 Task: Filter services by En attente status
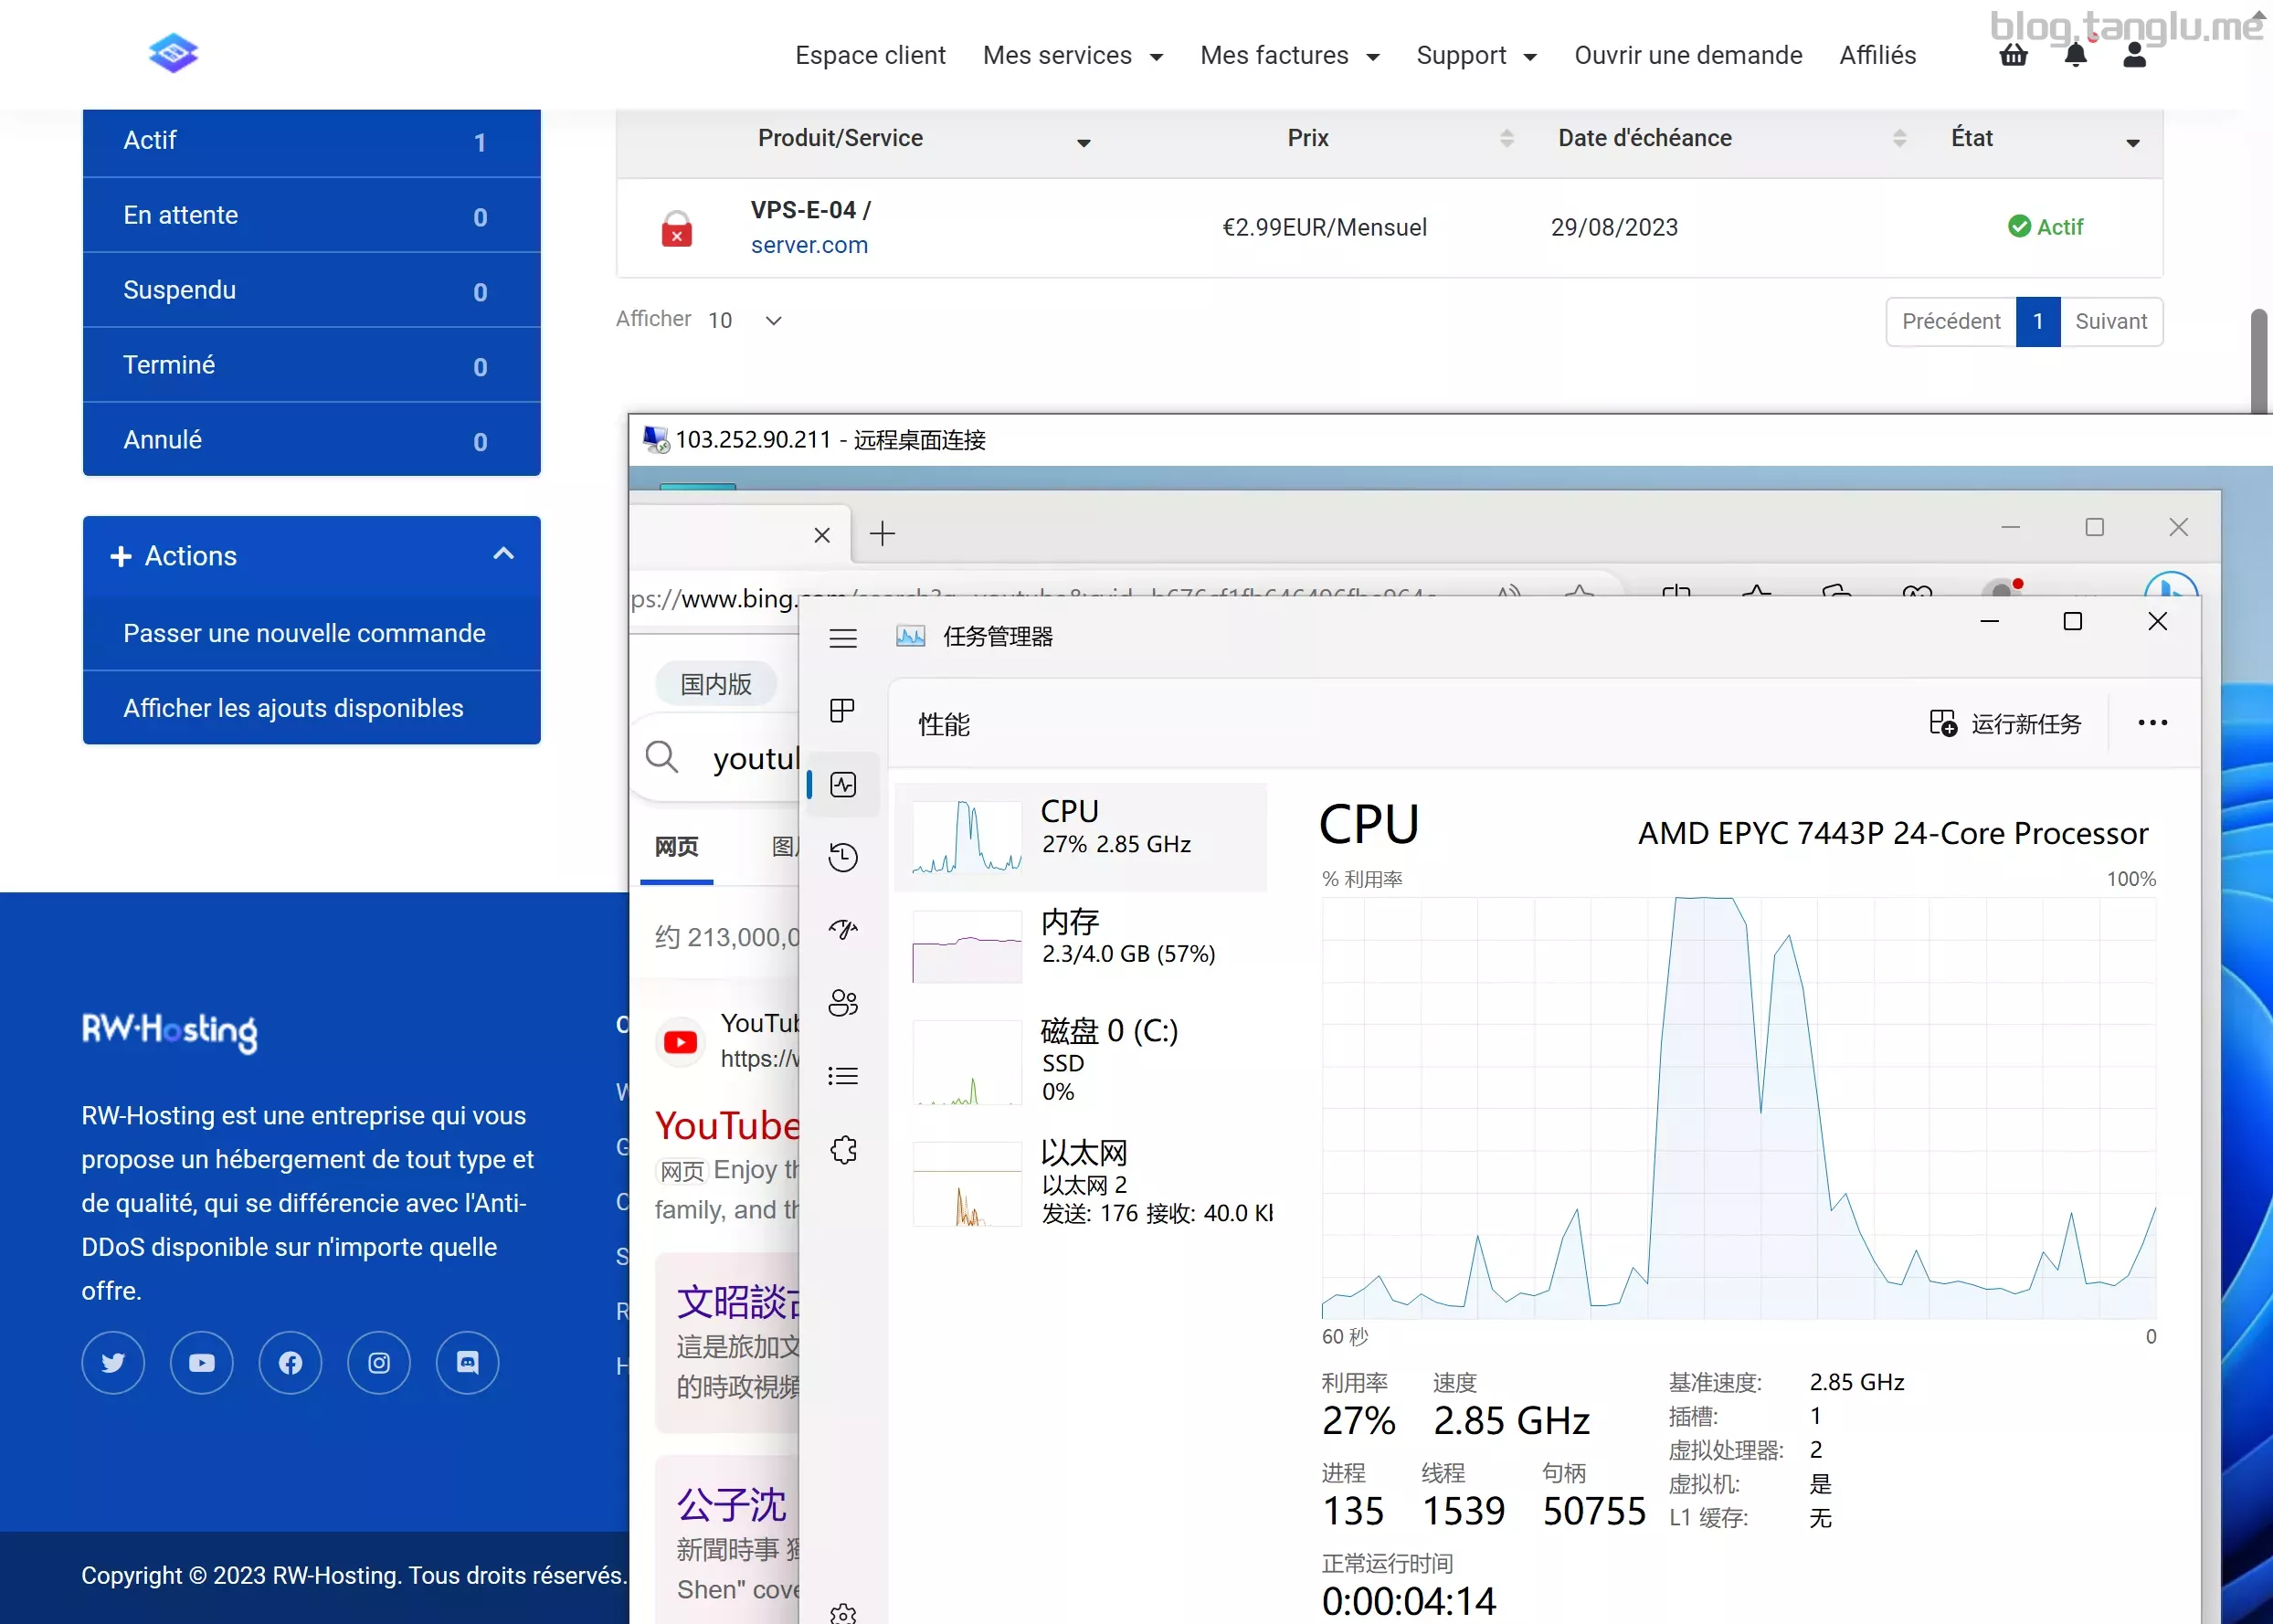(x=312, y=215)
